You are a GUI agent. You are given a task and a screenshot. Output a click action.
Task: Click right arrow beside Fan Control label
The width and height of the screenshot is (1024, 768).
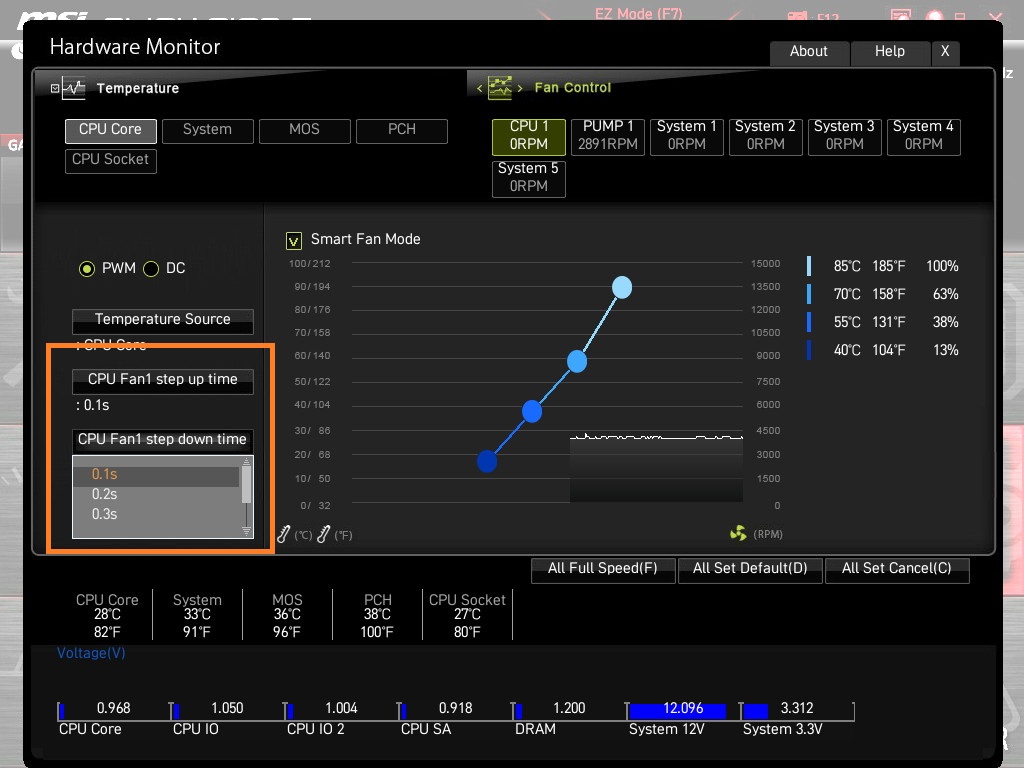(x=520, y=88)
